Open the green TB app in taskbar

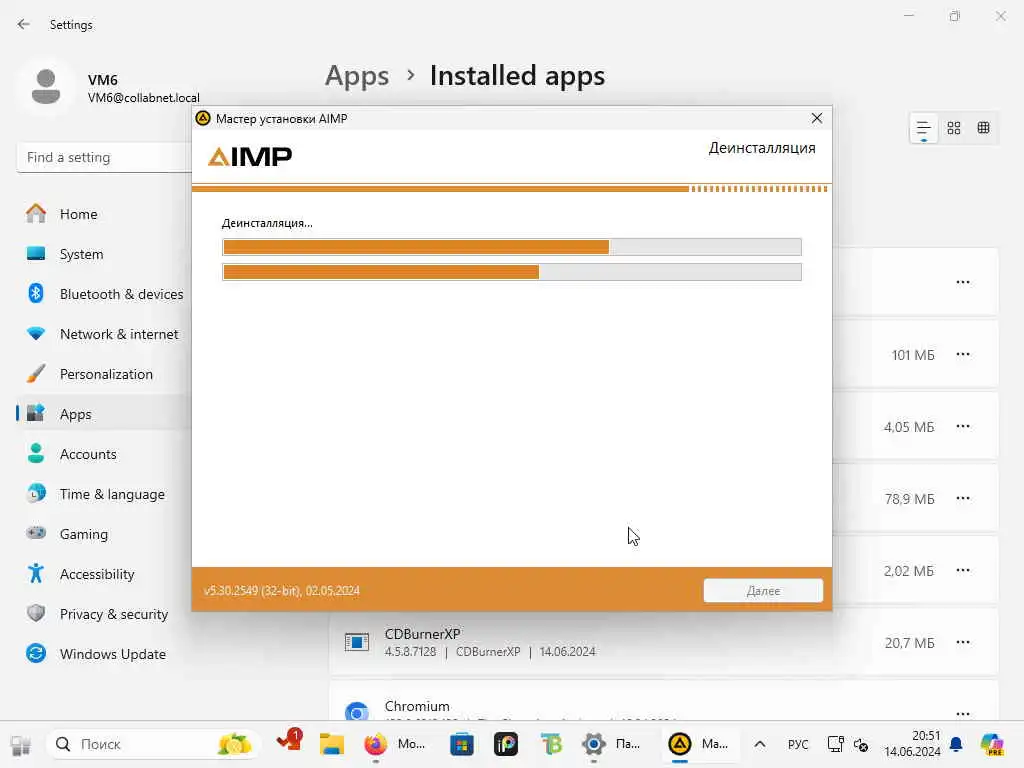(551, 744)
